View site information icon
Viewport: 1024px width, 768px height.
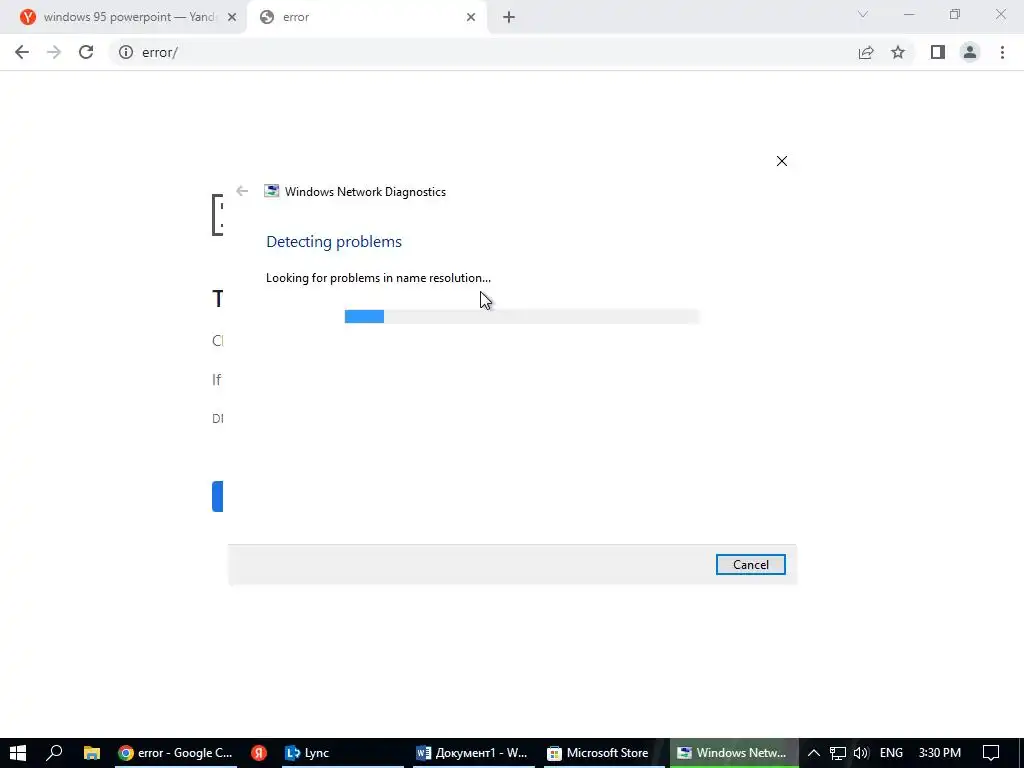126,52
